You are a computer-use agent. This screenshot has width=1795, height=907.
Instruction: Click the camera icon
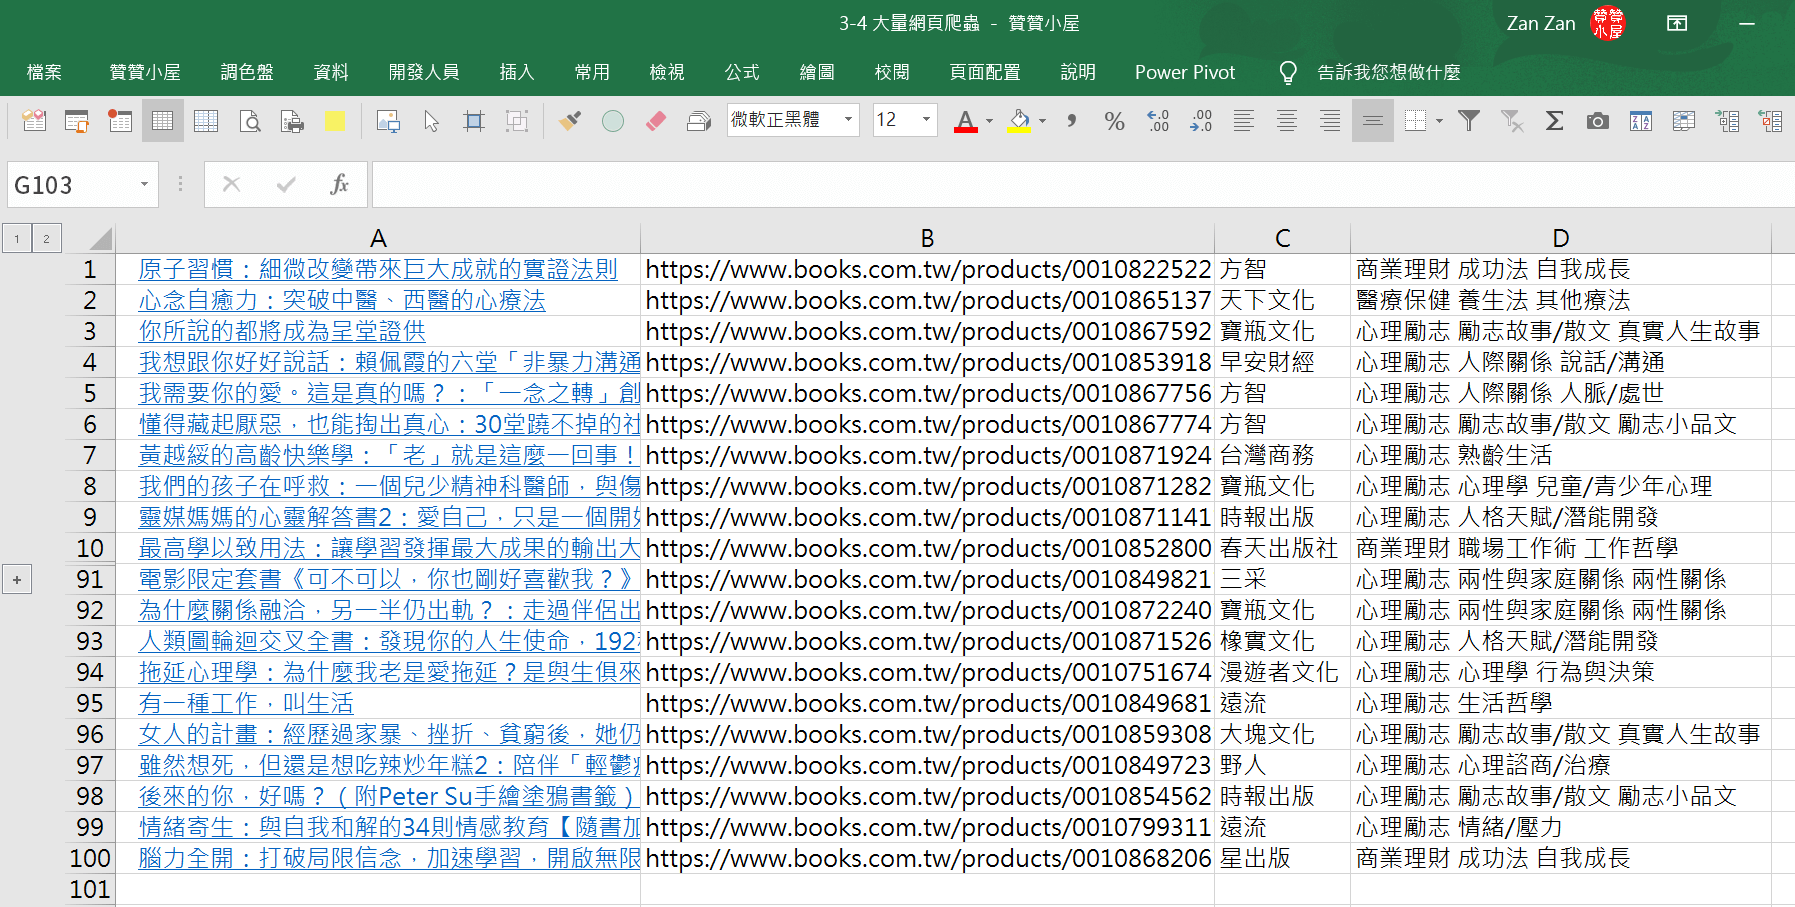(x=1598, y=121)
